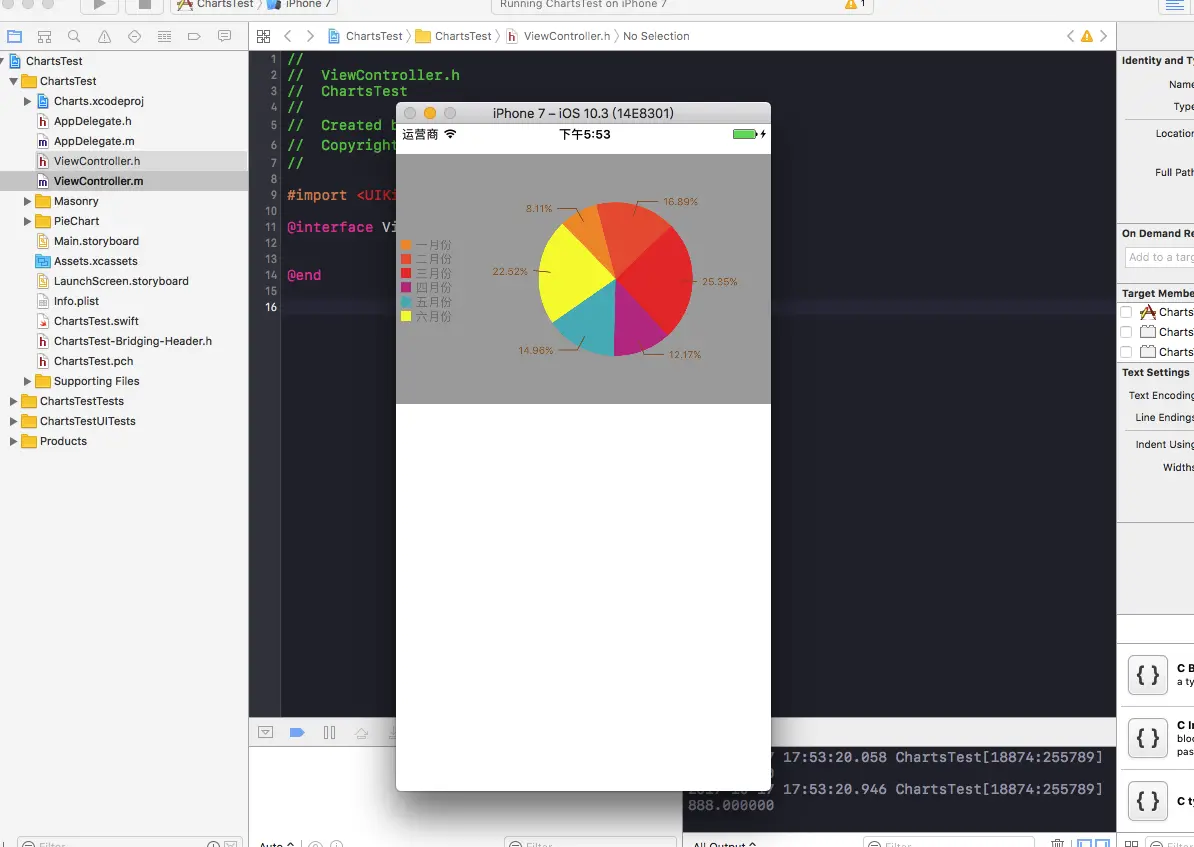The height and width of the screenshot is (847, 1194).
Task: Click ViewController.h in jump bar breadcrumb
Action: 558,36
